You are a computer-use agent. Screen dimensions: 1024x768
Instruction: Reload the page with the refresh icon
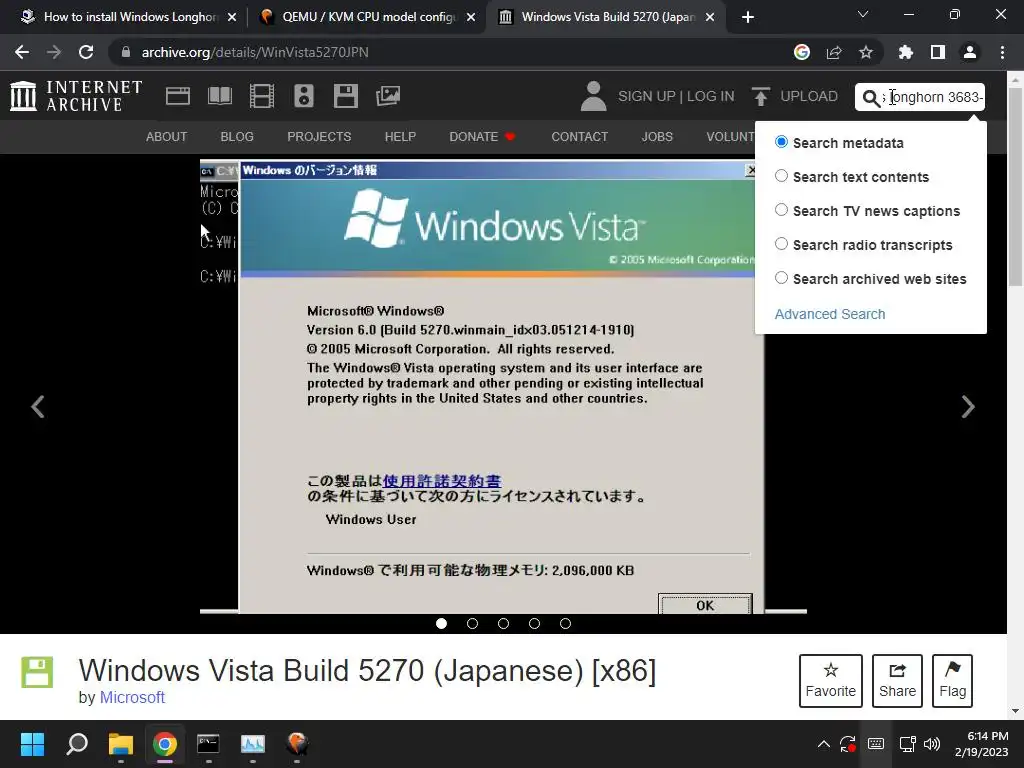pos(86,52)
